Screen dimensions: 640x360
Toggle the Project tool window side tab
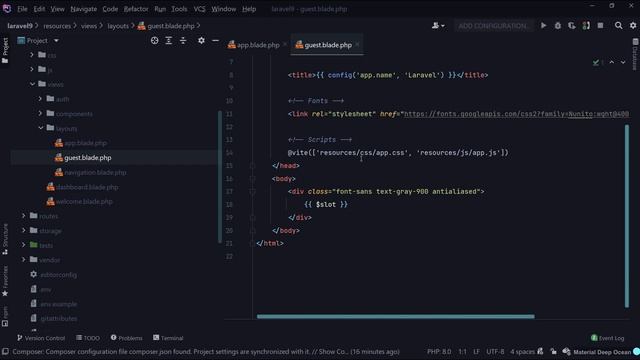coord(5,50)
